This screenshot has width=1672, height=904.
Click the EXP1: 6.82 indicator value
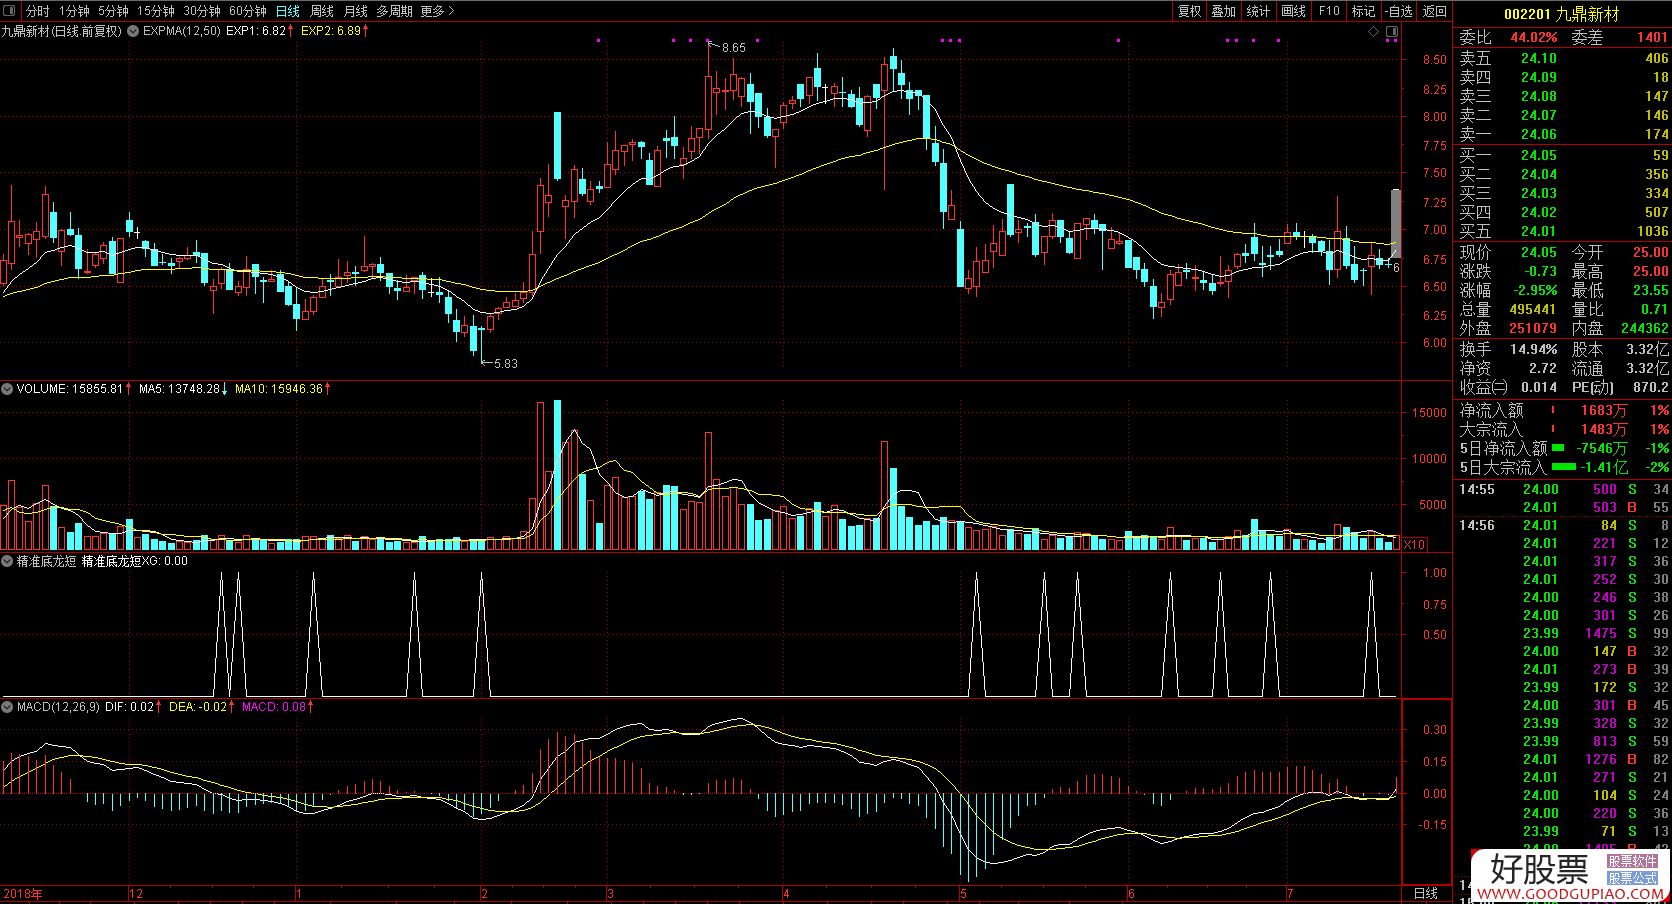click(259, 31)
